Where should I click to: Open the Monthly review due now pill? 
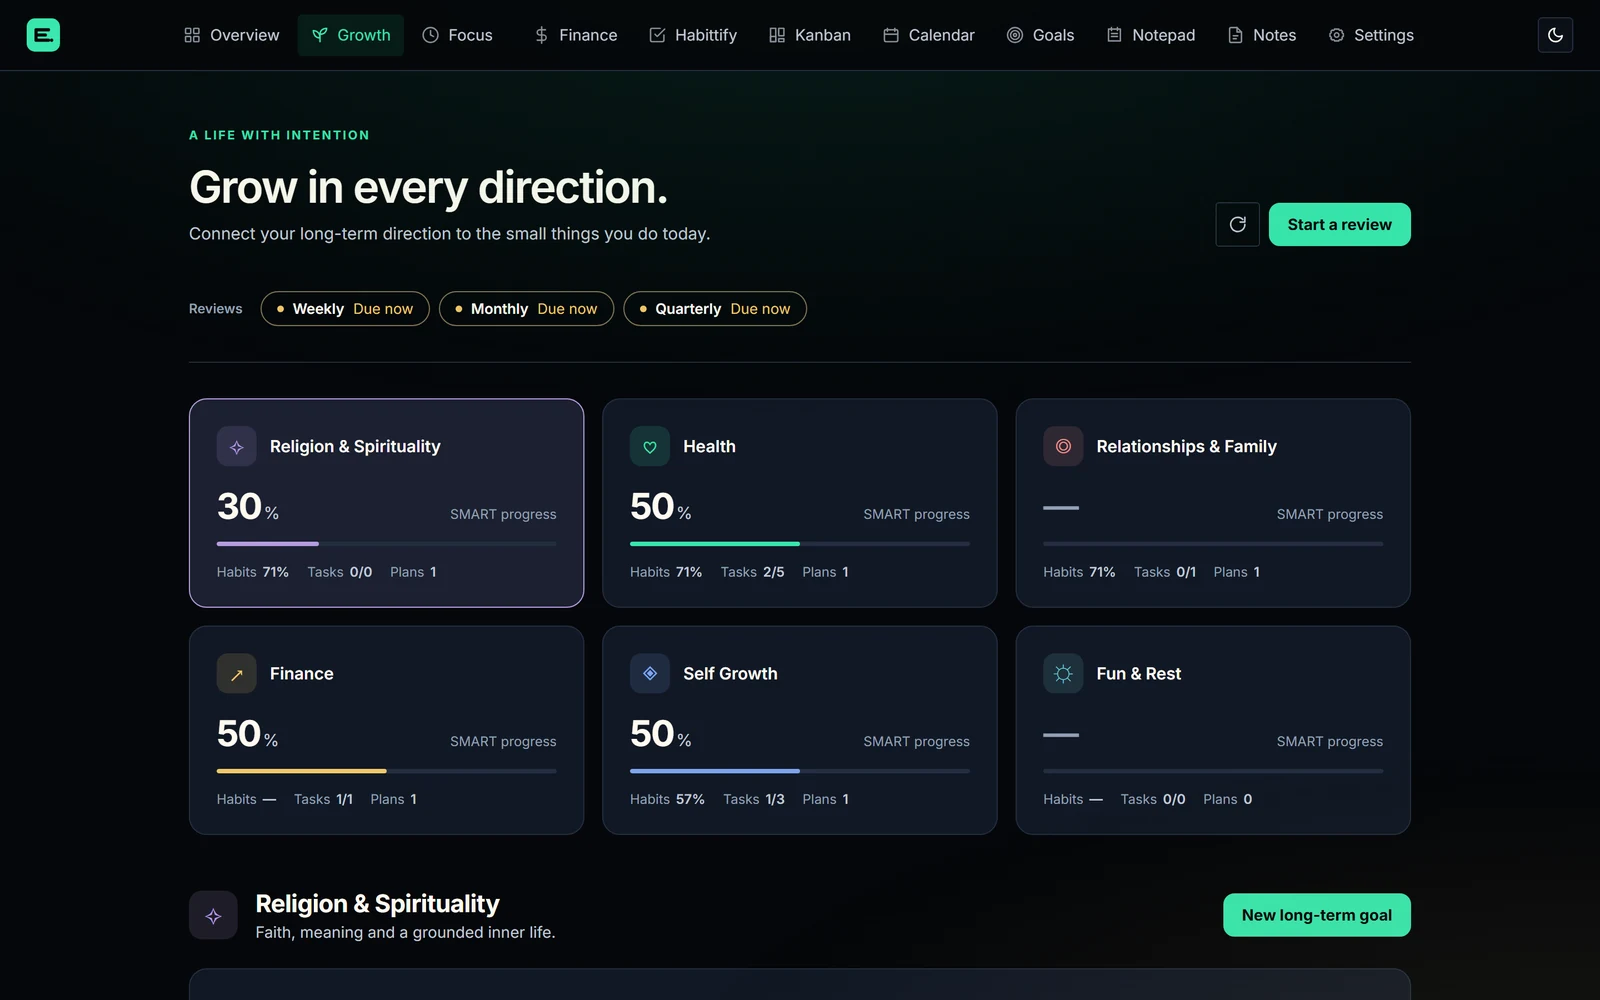click(527, 309)
